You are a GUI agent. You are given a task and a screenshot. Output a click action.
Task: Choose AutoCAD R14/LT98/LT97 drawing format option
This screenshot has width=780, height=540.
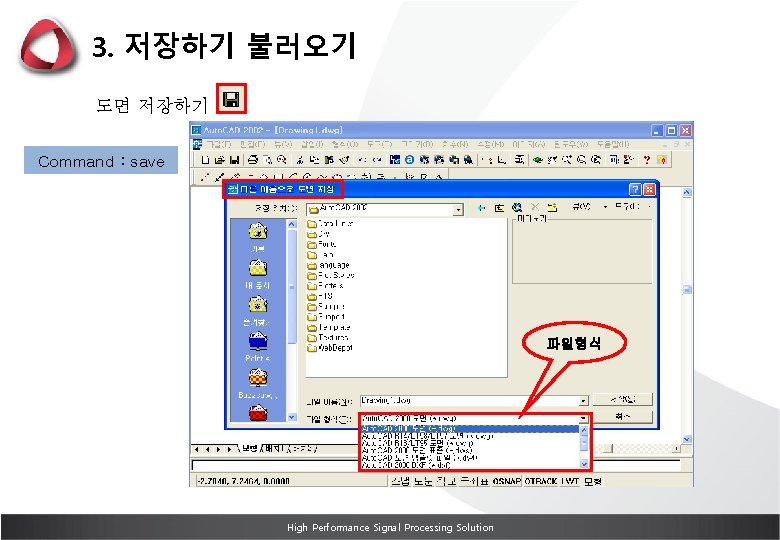(470, 436)
